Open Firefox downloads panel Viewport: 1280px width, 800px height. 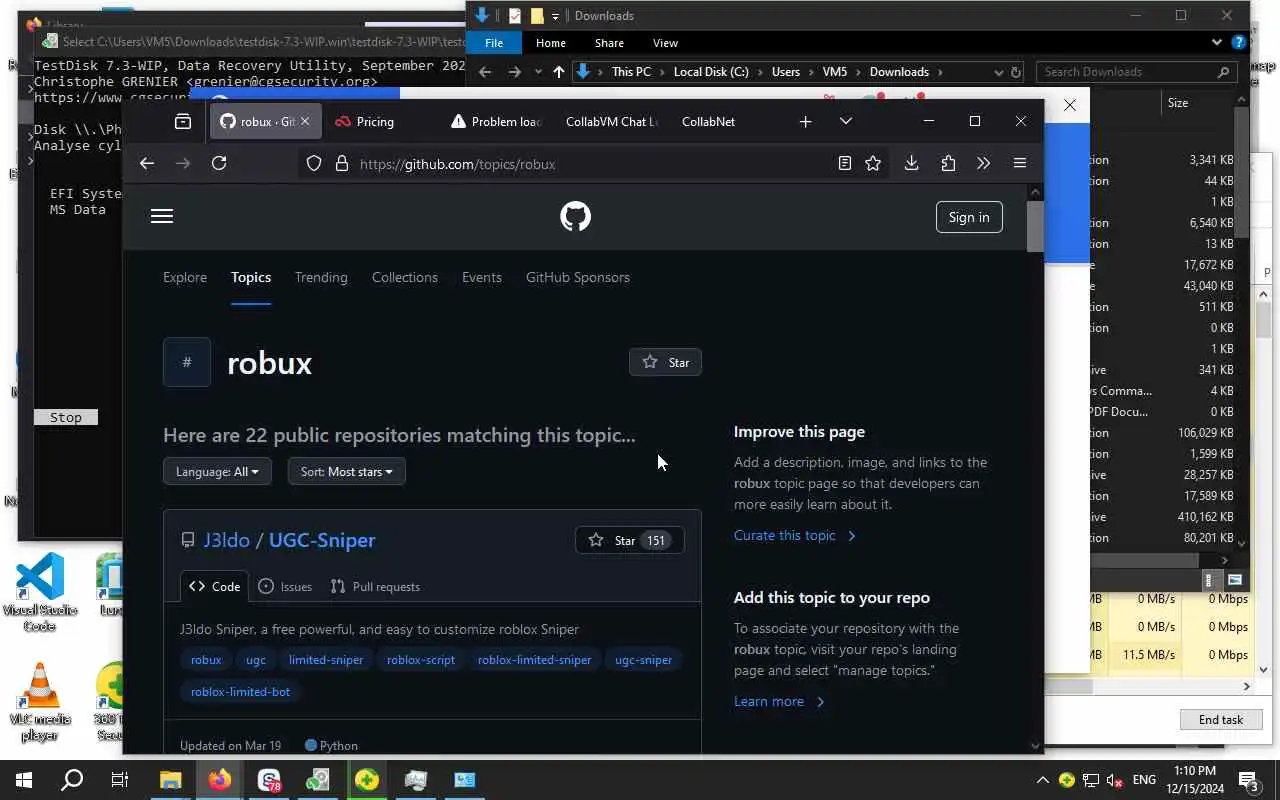click(911, 163)
